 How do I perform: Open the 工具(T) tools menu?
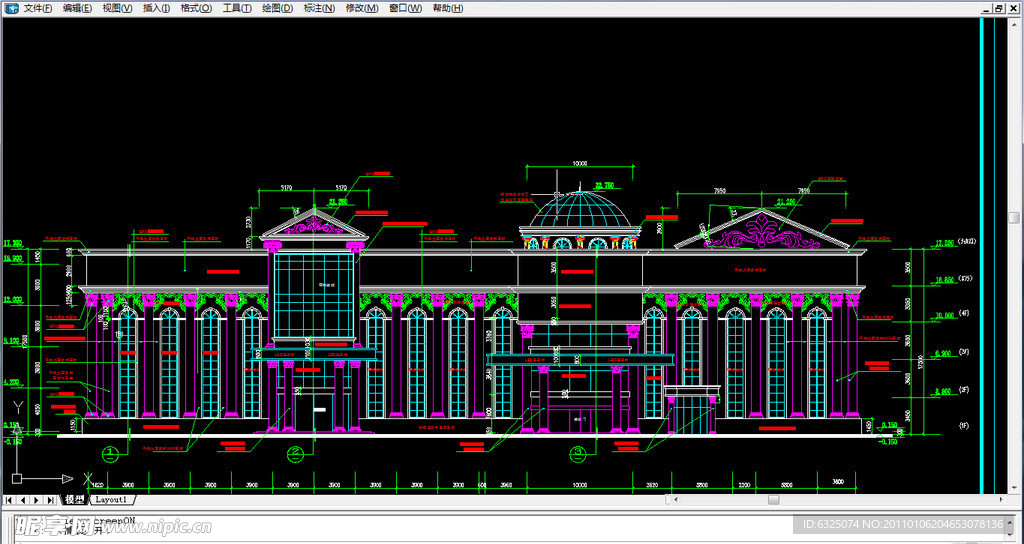click(x=236, y=8)
